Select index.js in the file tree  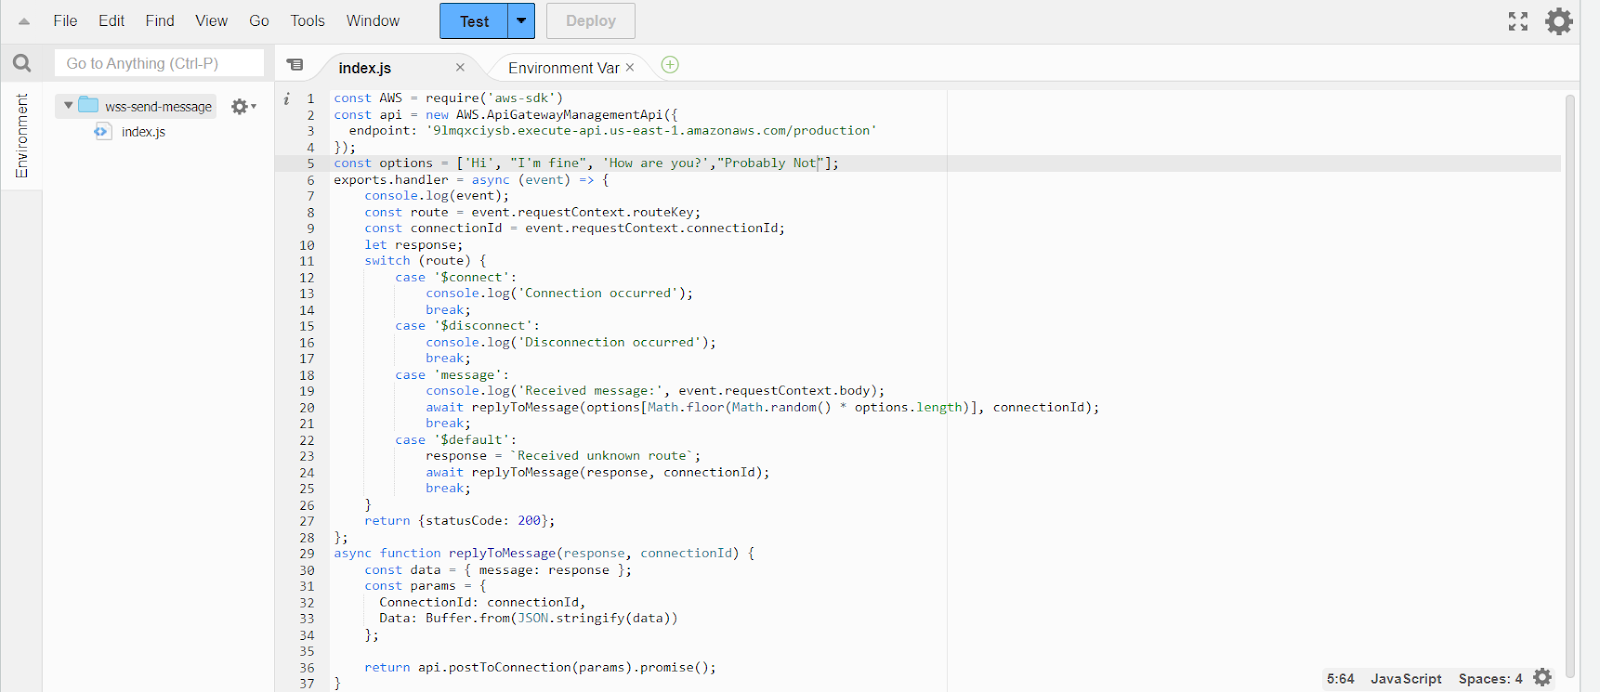point(143,132)
